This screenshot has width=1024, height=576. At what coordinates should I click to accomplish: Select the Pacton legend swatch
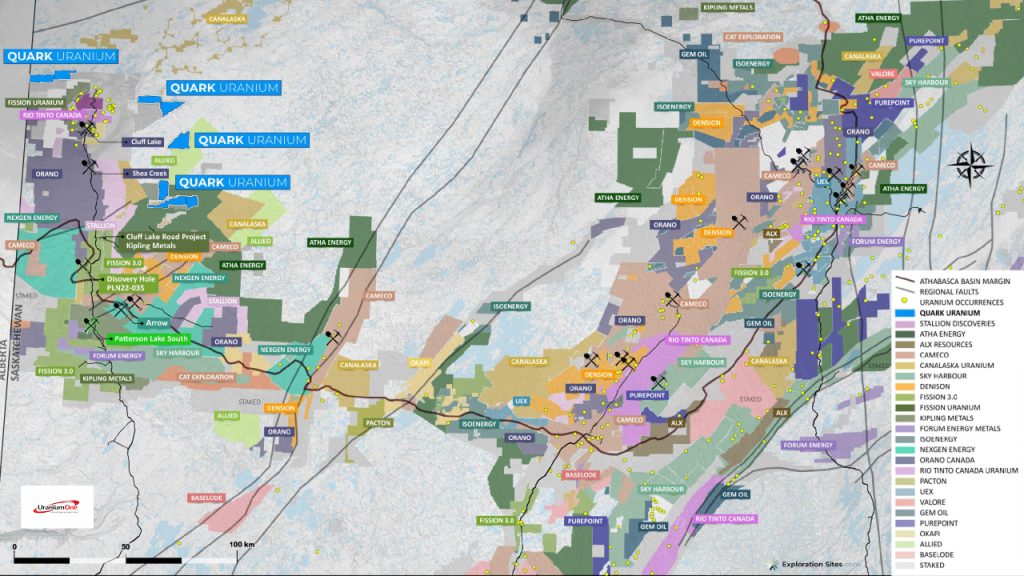(904, 481)
